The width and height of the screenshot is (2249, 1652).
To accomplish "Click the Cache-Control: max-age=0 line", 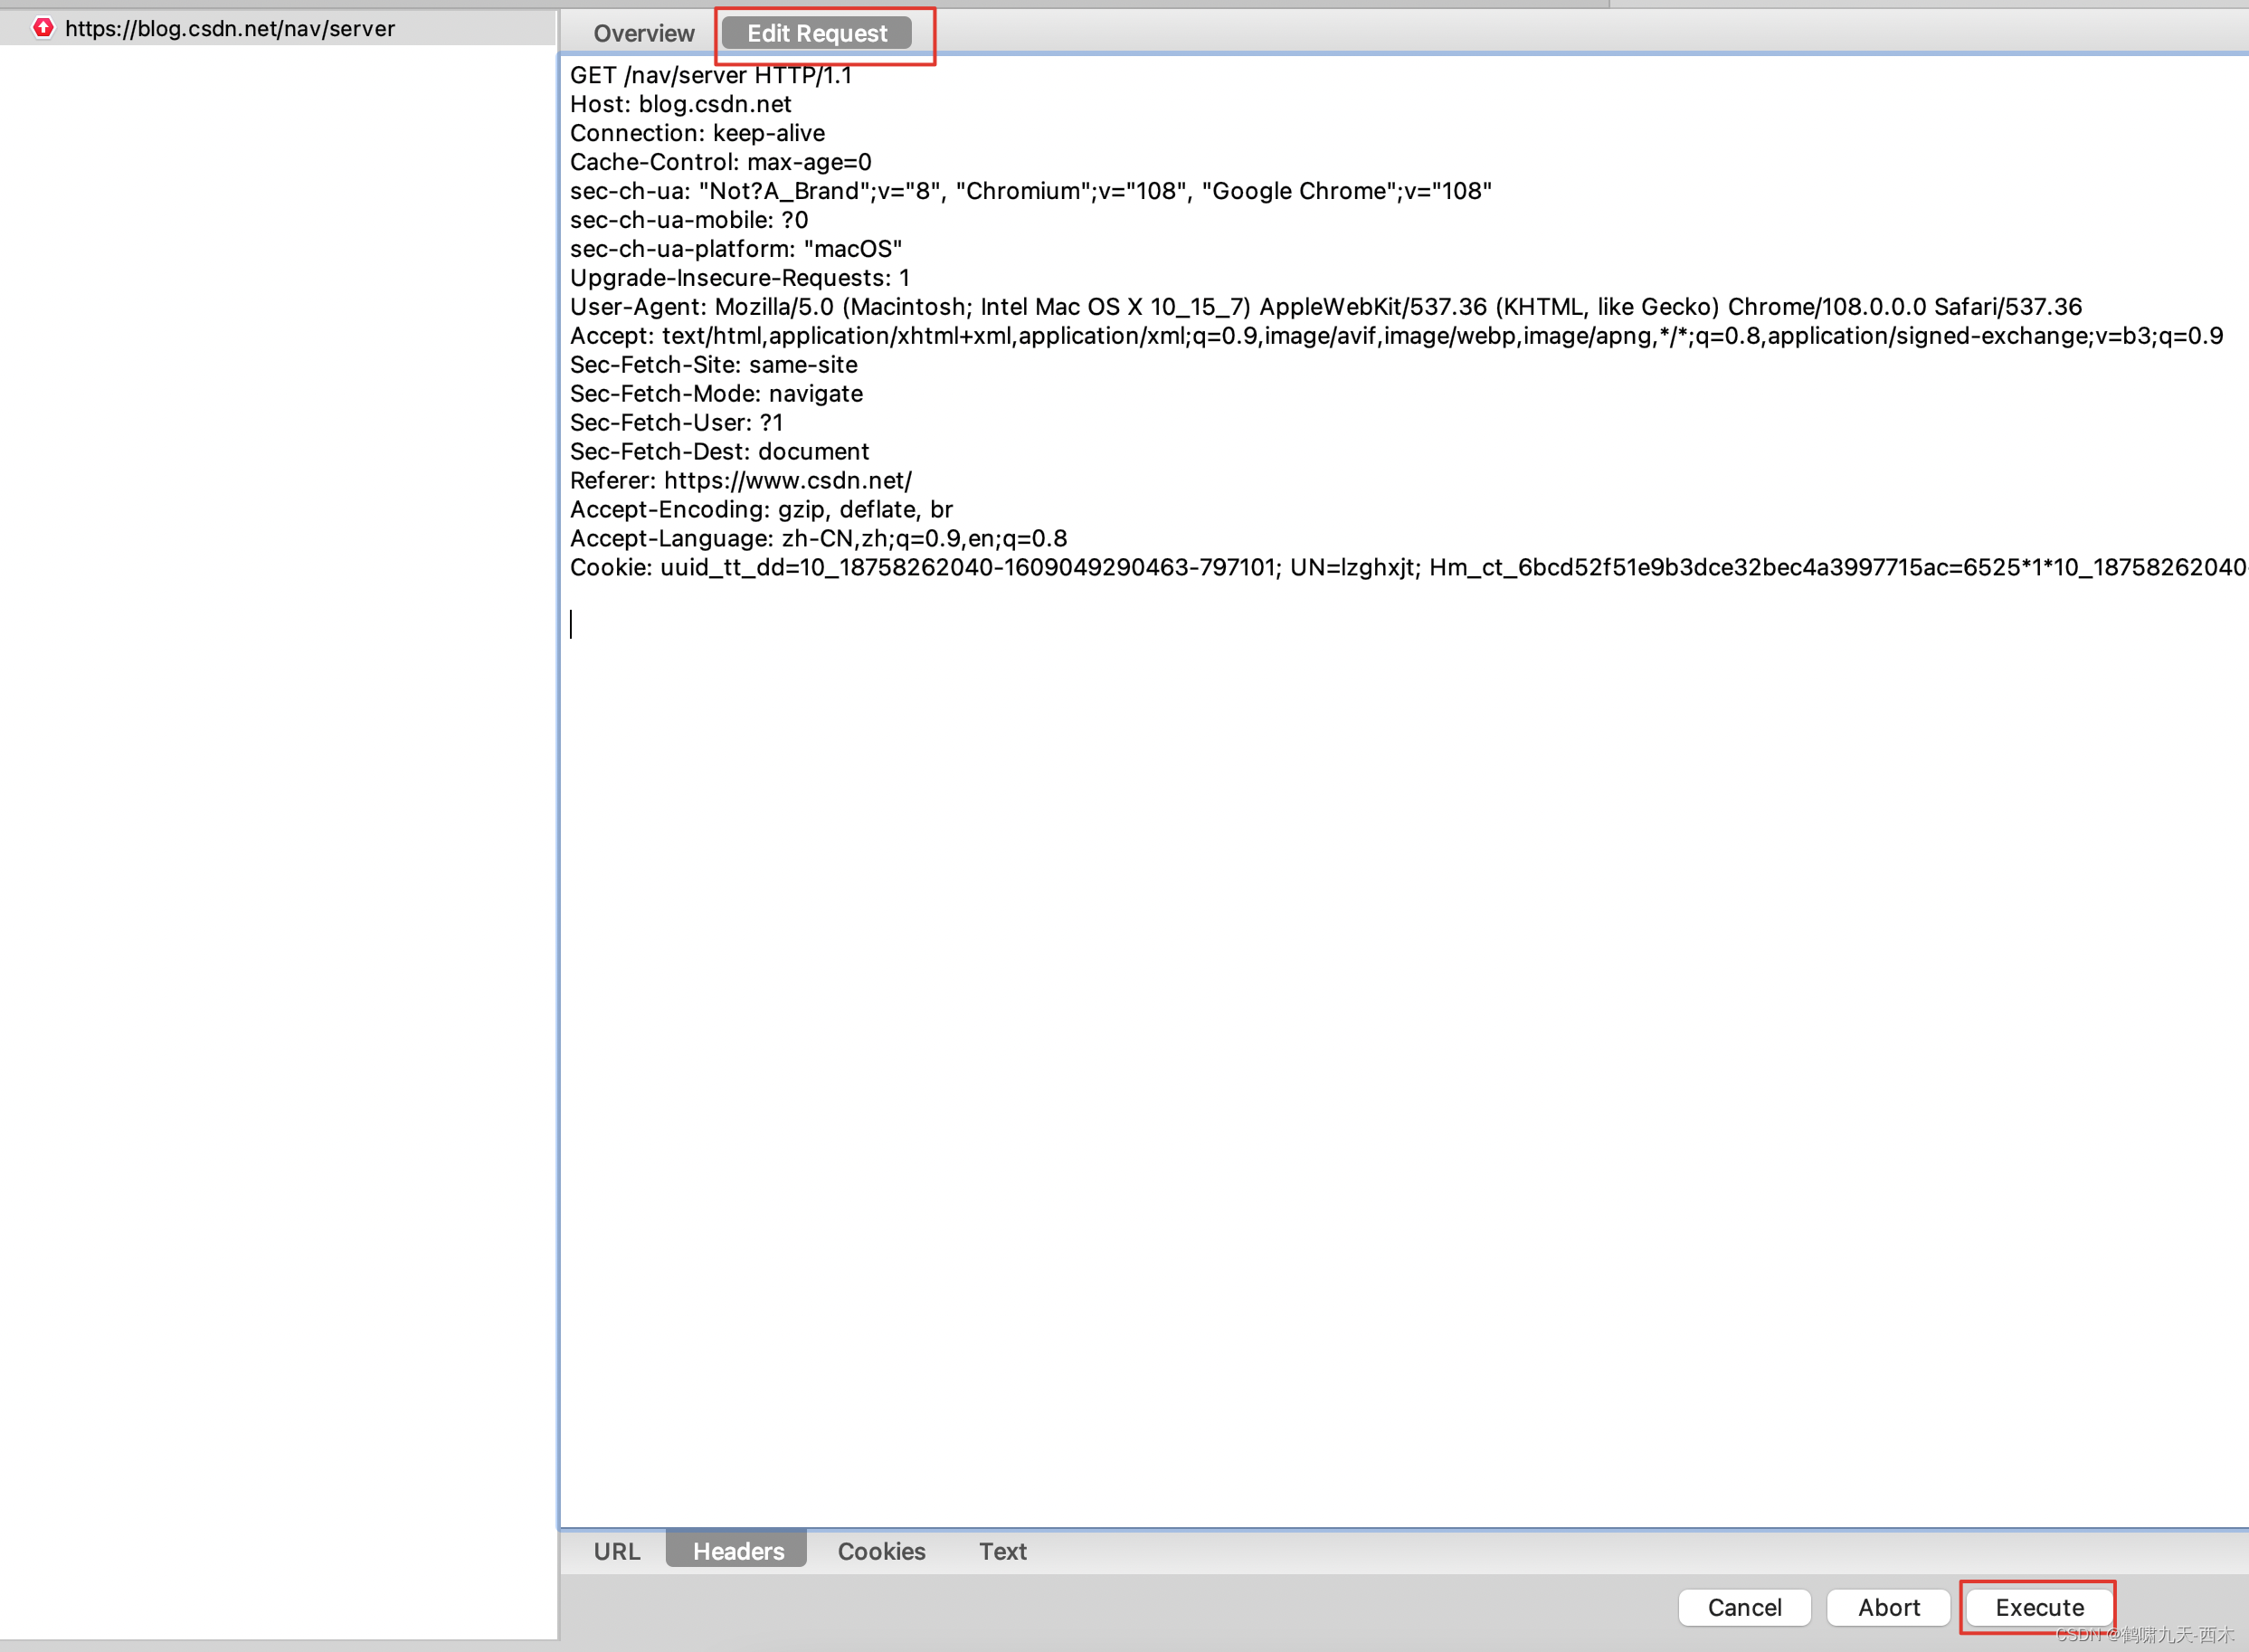I will (720, 162).
